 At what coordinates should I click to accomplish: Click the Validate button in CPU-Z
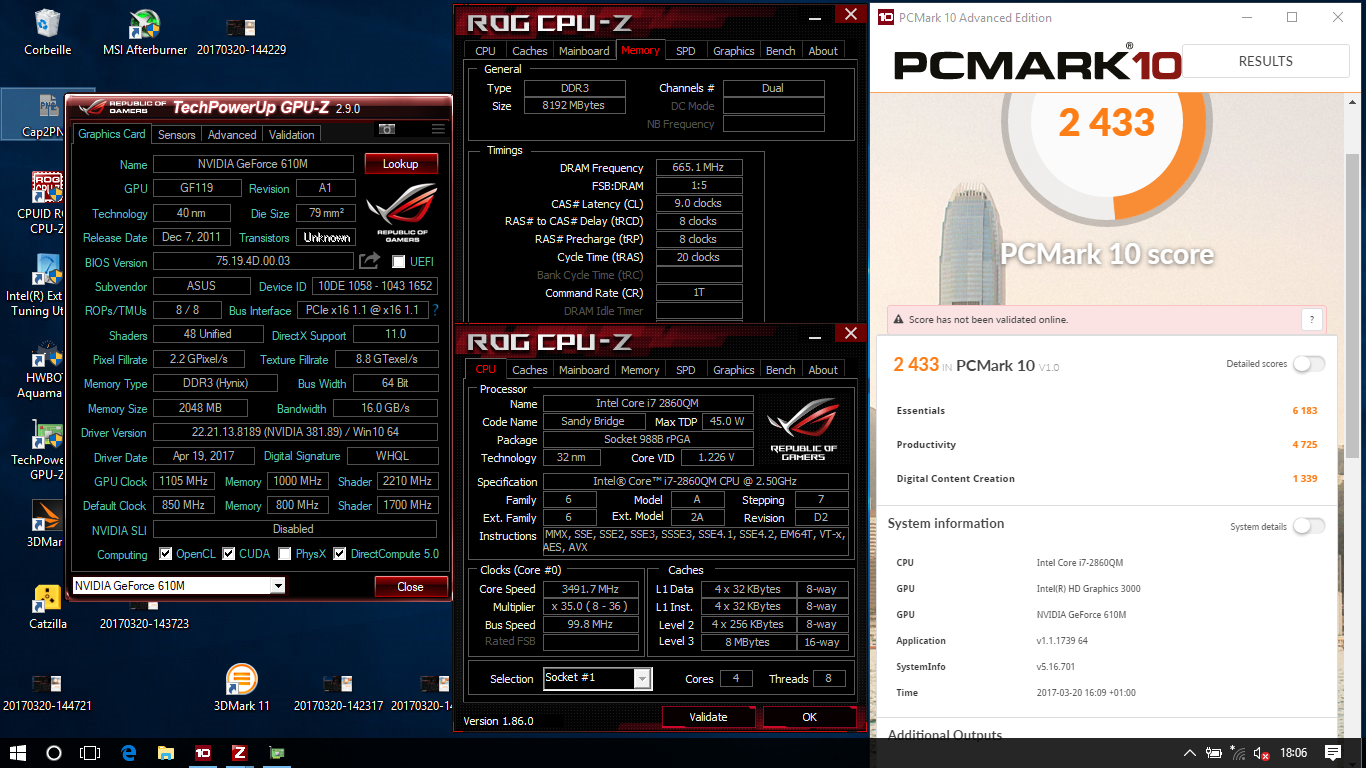(709, 716)
